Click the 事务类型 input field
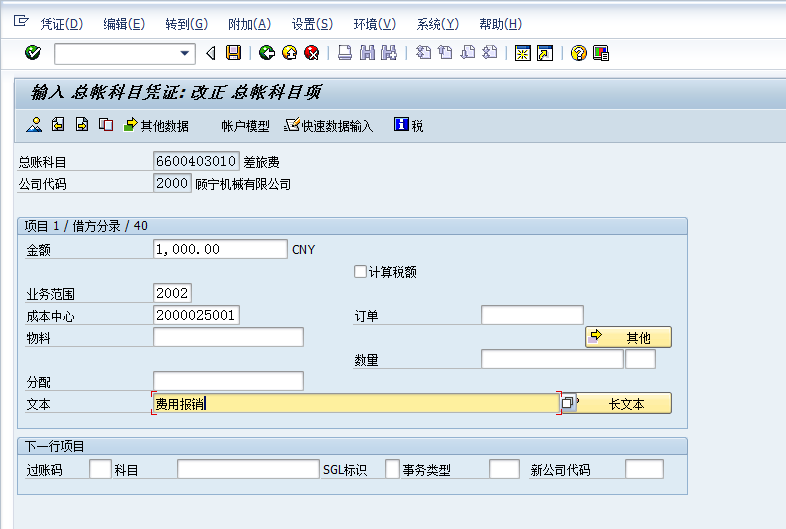The image size is (786, 529). [x=504, y=469]
